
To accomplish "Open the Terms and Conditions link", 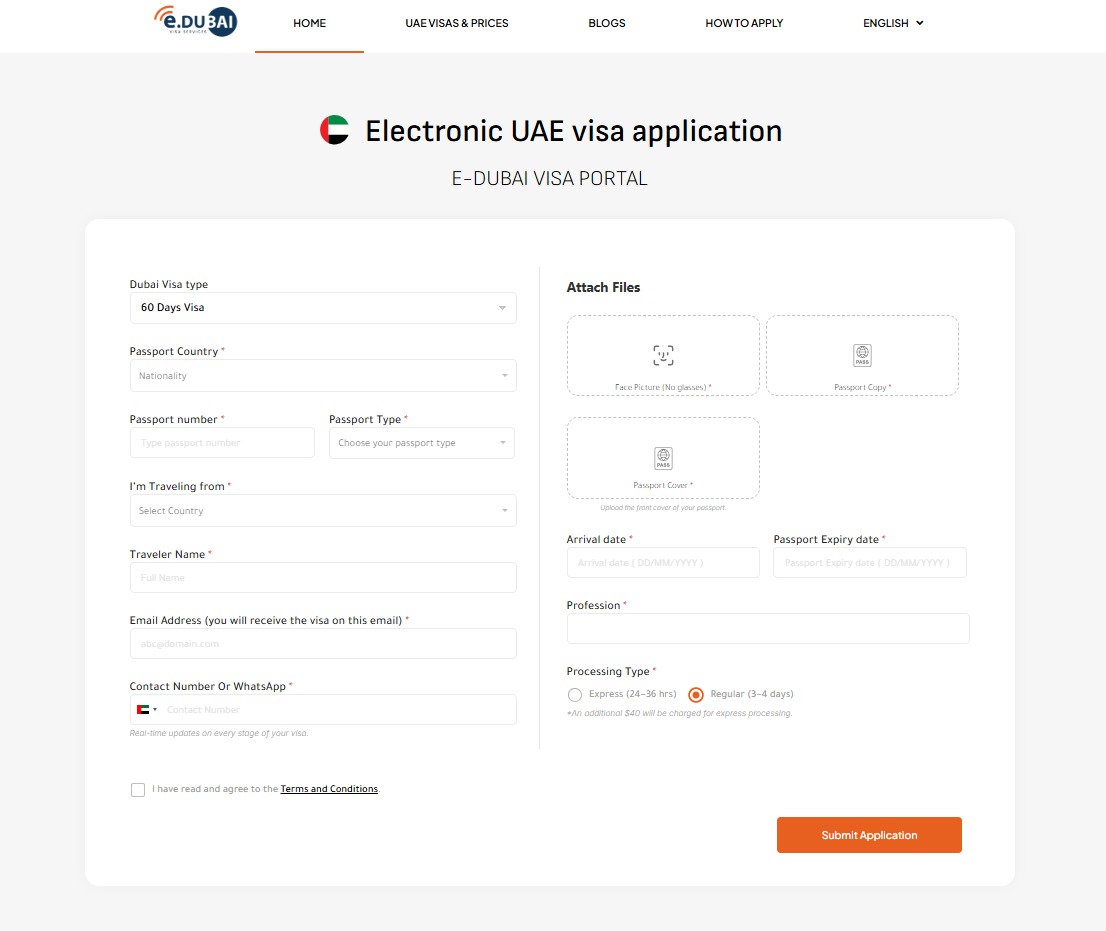I will click(329, 789).
